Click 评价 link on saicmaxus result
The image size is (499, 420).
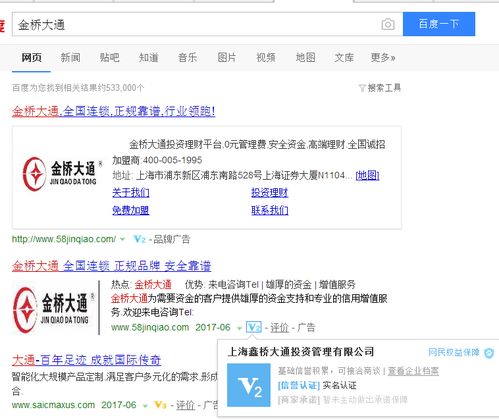pos(185,405)
